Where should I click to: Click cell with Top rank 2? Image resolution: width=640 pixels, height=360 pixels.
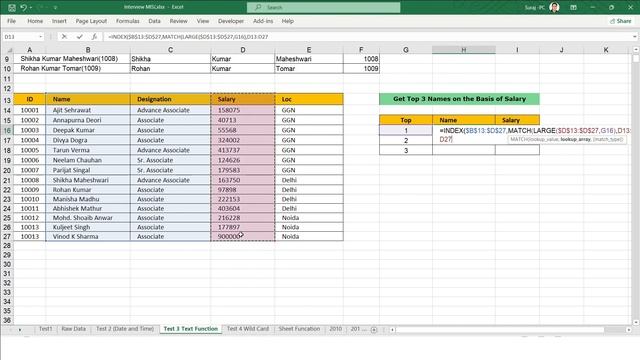click(x=406, y=140)
